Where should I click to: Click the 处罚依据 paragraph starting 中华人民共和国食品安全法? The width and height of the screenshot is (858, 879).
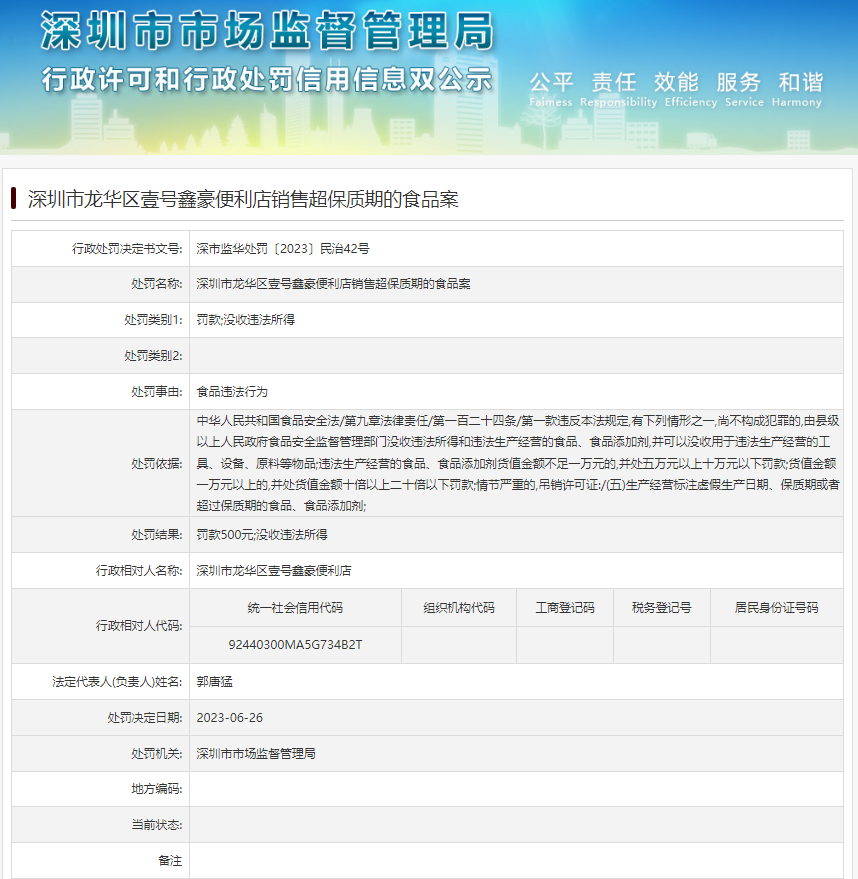[x=518, y=463]
